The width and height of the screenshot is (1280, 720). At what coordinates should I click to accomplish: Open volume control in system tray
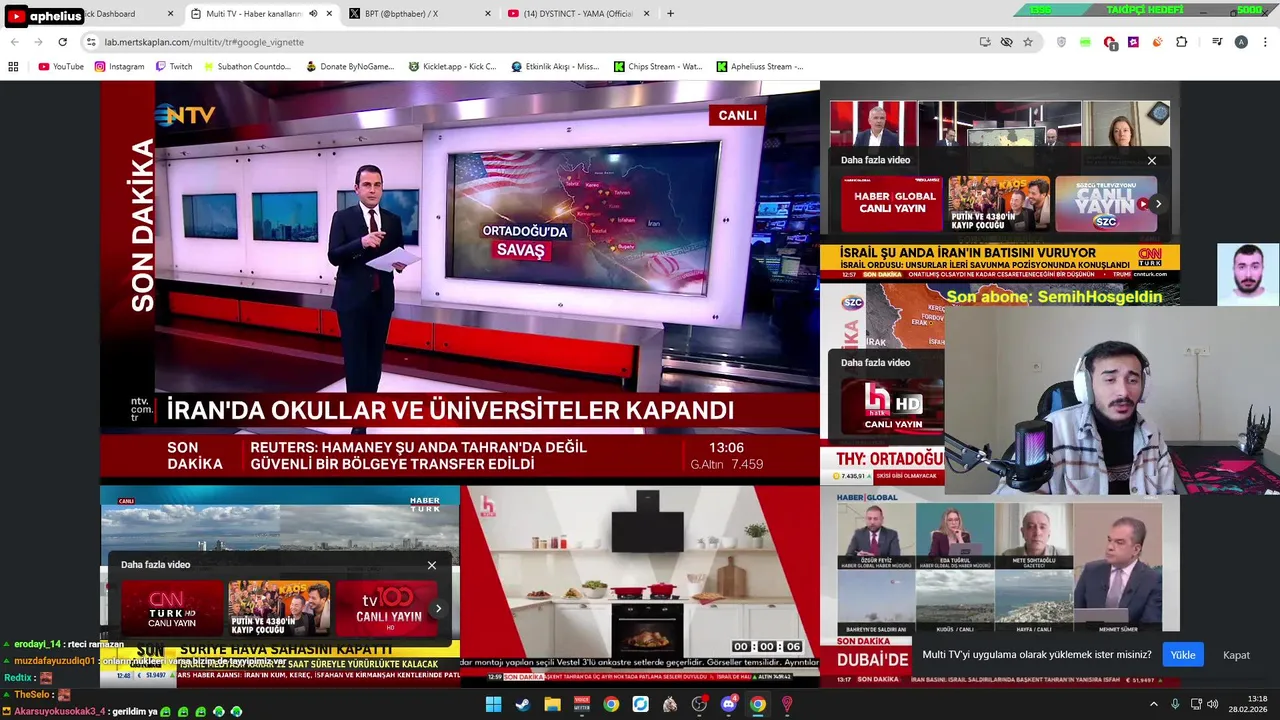coord(1212,704)
